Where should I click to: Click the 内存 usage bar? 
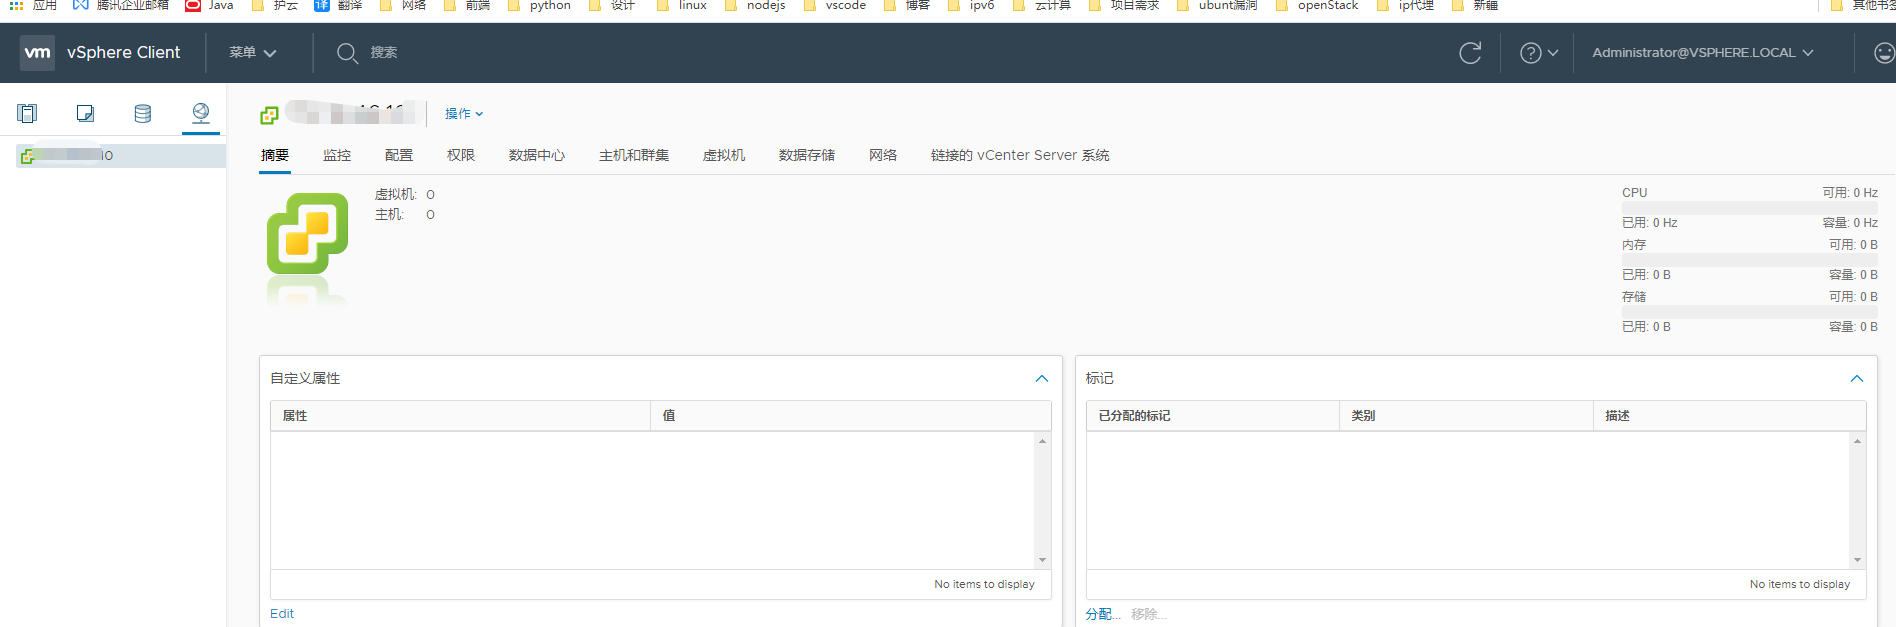pyautogui.click(x=1750, y=260)
